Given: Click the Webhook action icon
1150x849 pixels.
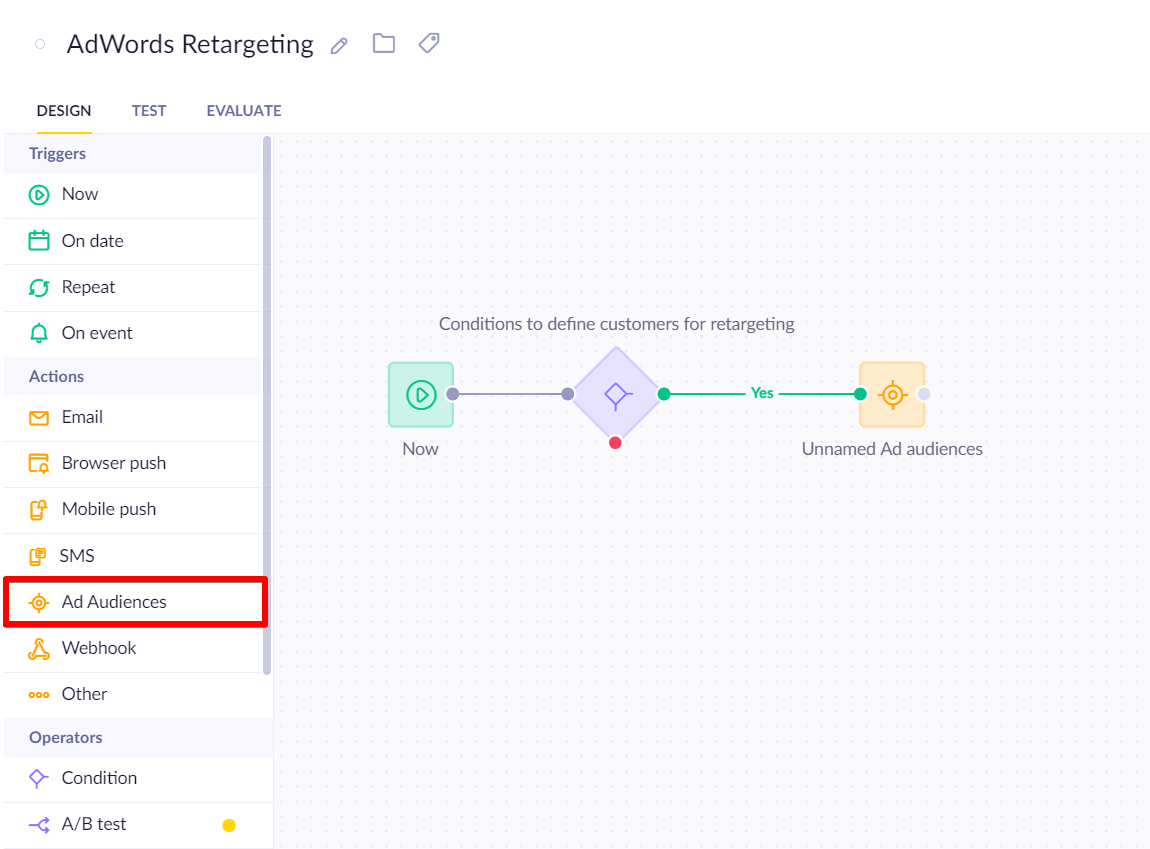Looking at the screenshot, I should click(x=39, y=649).
